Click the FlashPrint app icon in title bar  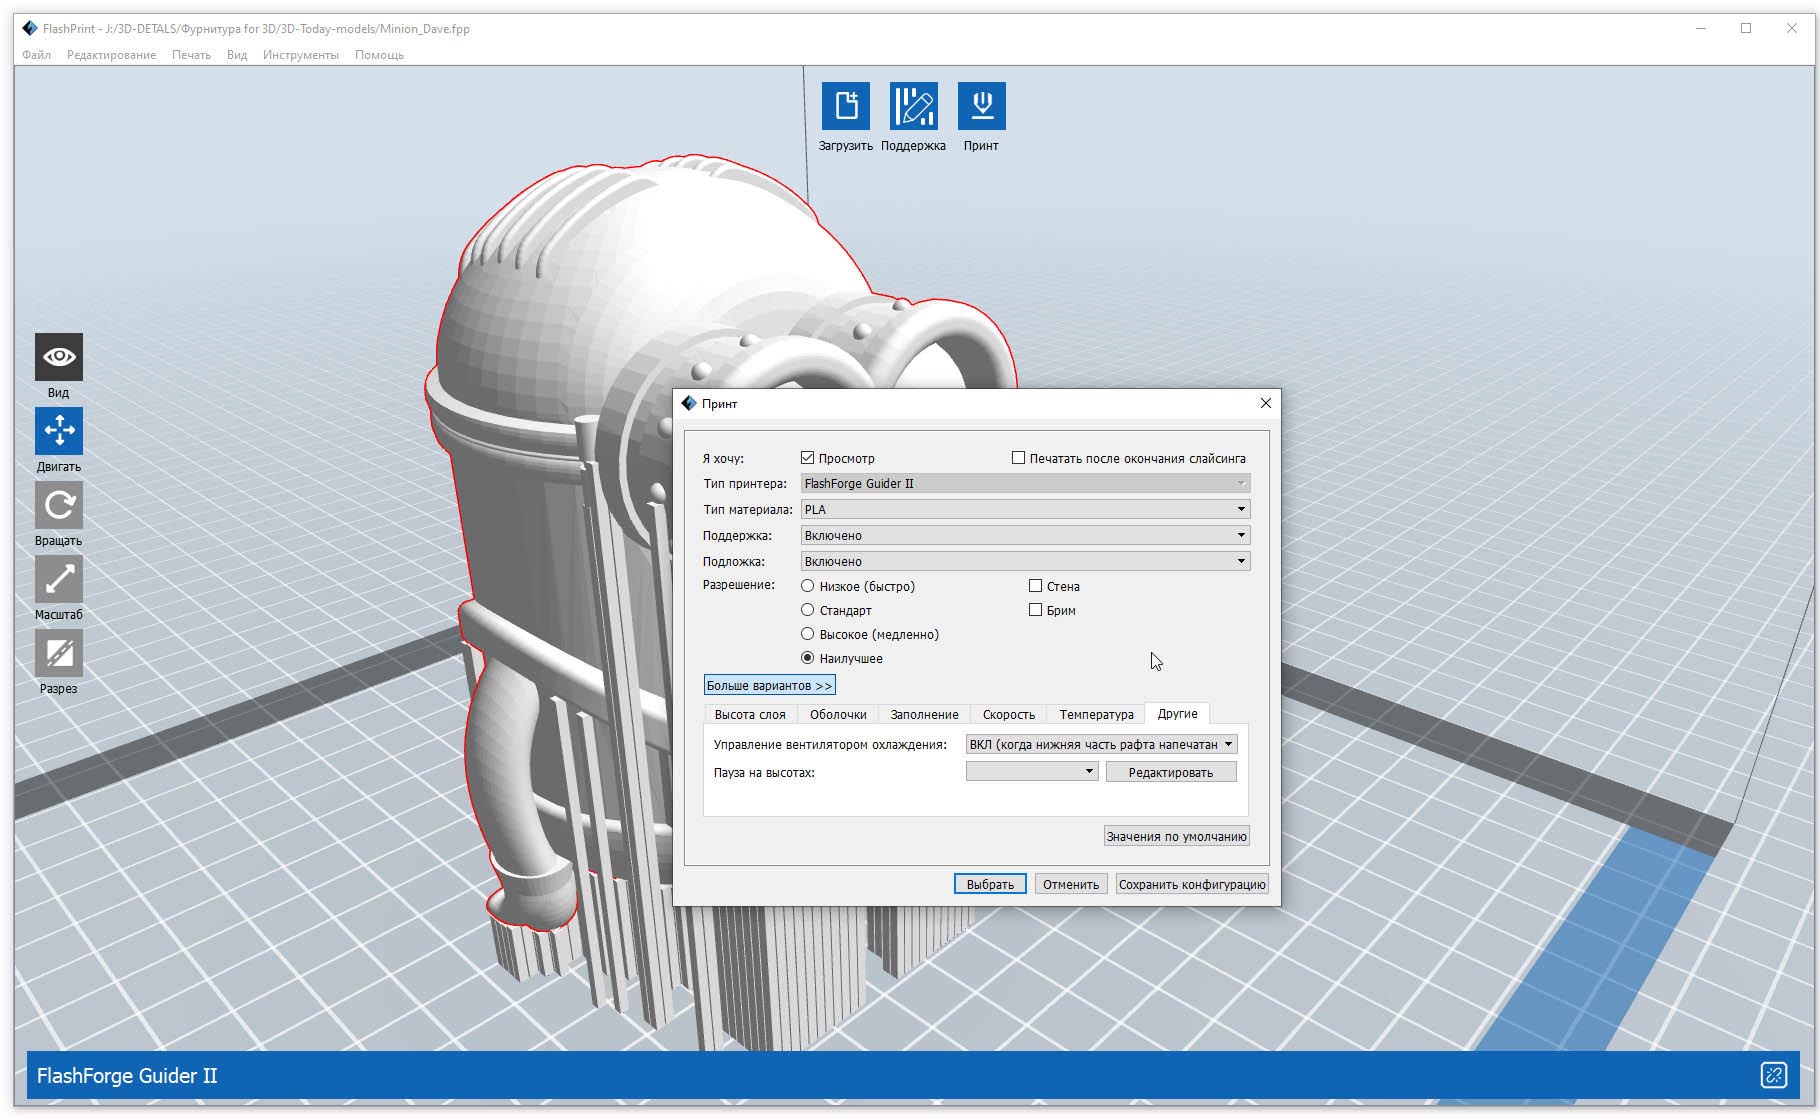coord(30,28)
